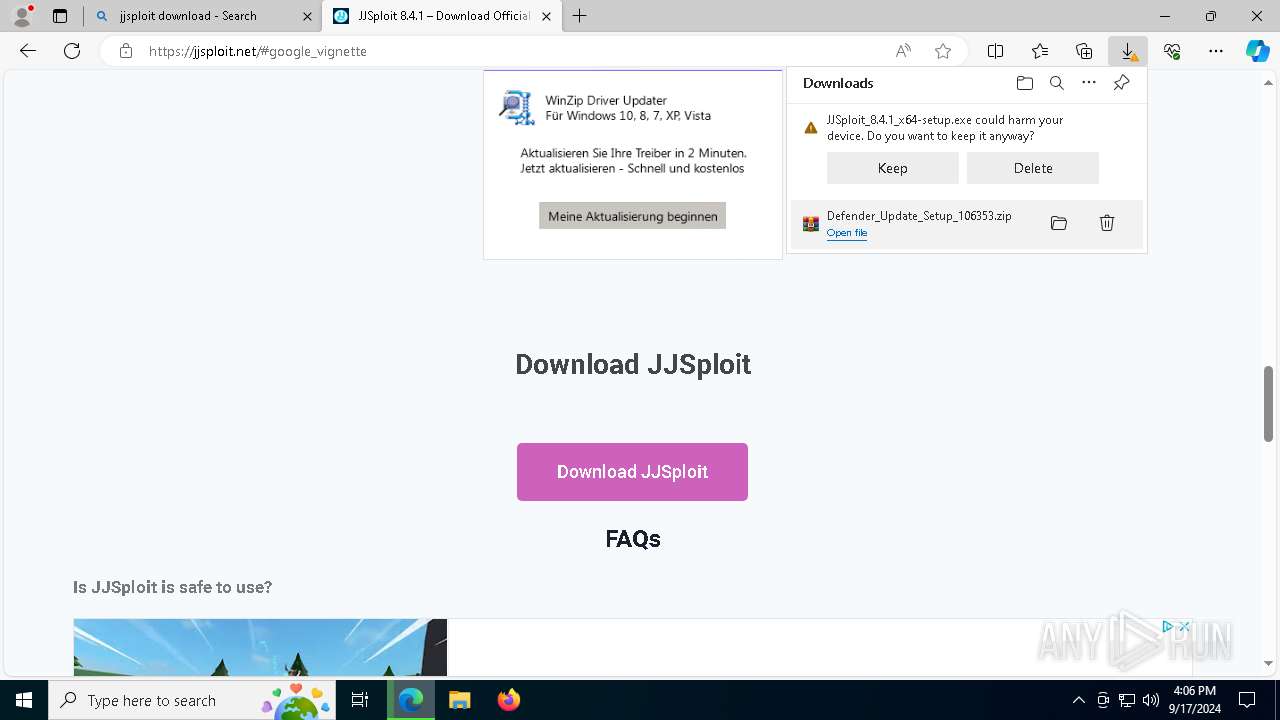1280x720 pixels.
Task: View site info lock icon
Action: click(x=125, y=51)
